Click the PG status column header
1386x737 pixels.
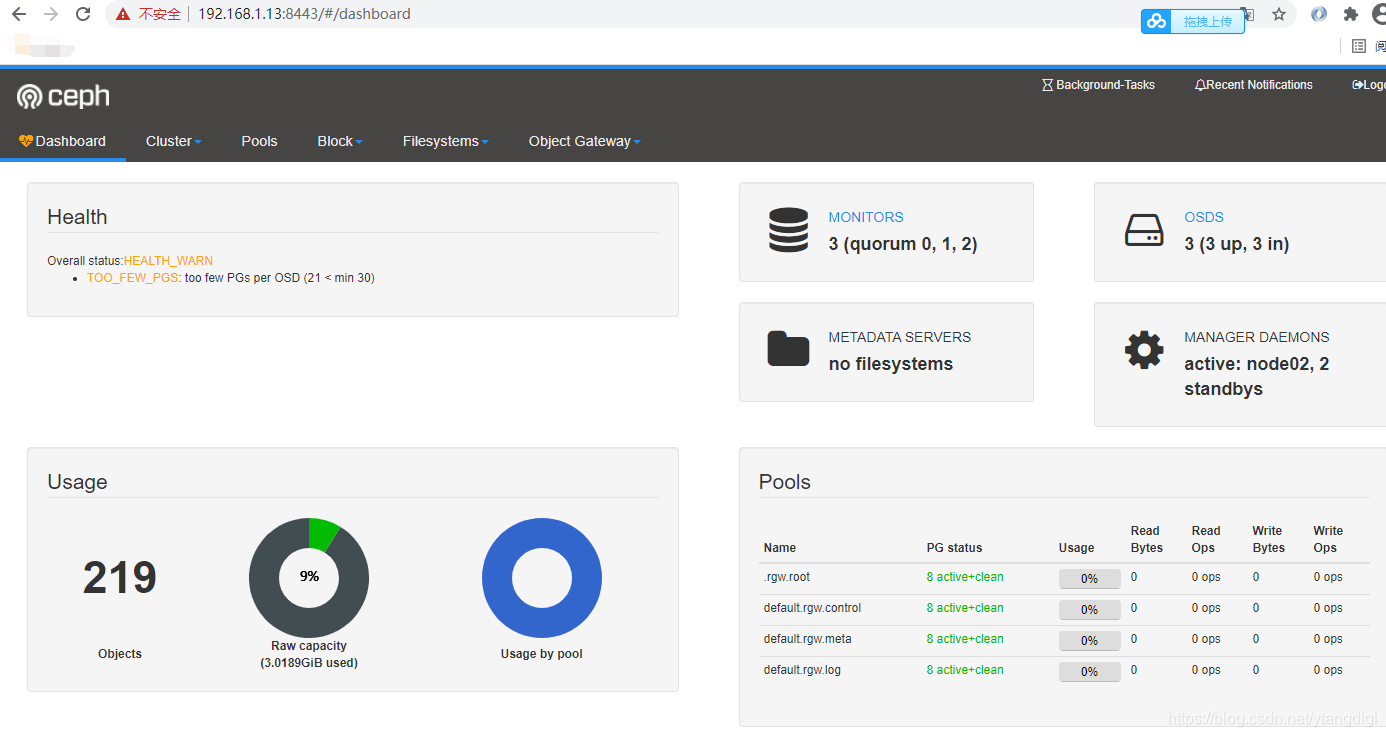(x=954, y=548)
